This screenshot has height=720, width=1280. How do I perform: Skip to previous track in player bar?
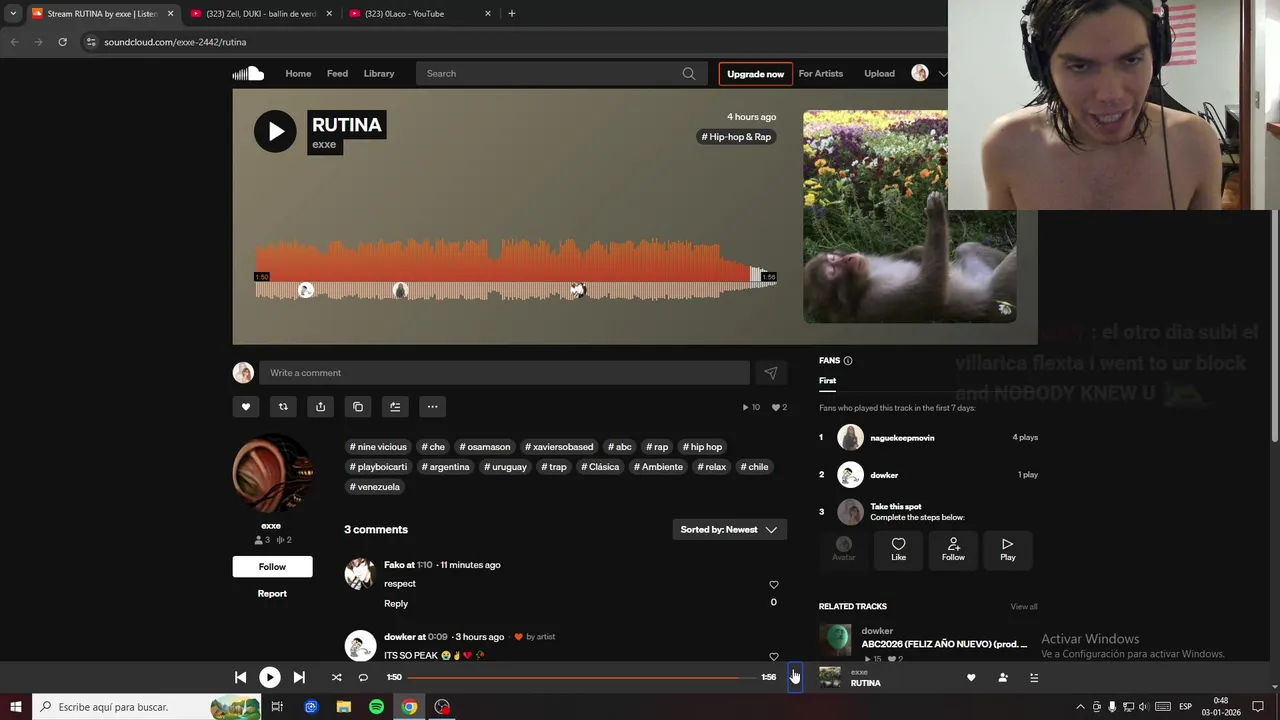pyautogui.click(x=240, y=677)
